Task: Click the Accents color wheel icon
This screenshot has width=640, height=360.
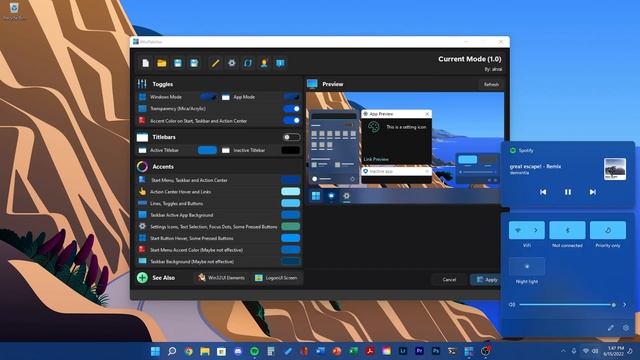Action: [142, 167]
